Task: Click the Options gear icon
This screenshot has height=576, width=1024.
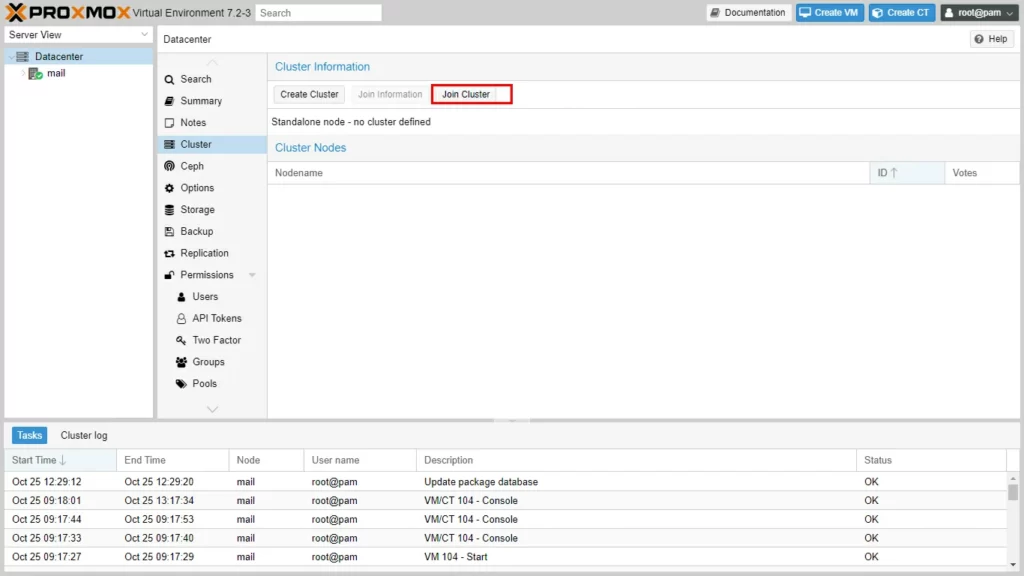Action: (x=170, y=188)
